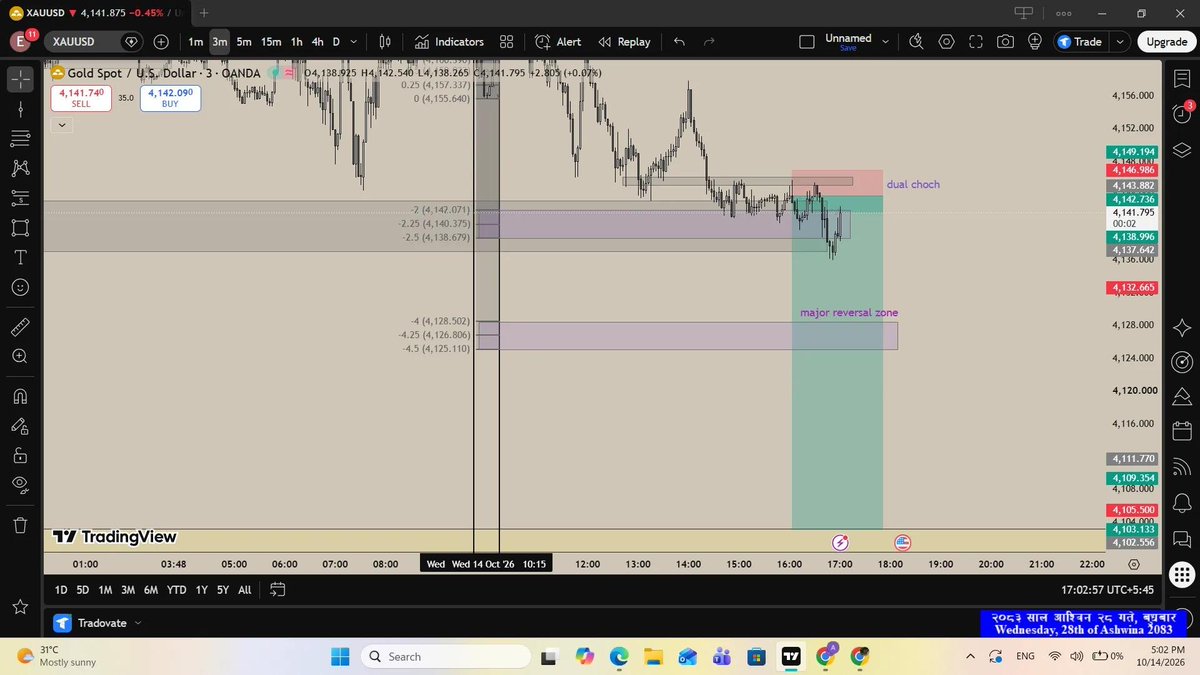Toggle lock all drawing tools

[21, 456]
